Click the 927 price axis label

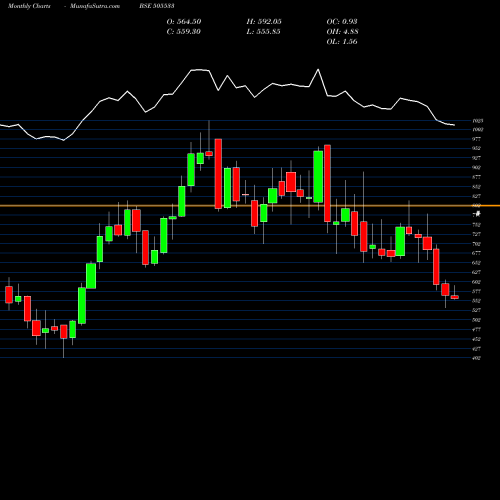pyautogui.click(x=477, y=158)
